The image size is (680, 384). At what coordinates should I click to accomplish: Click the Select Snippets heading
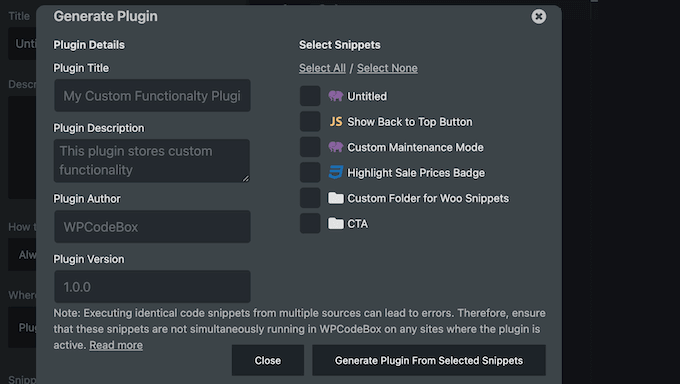coord(340,45)
